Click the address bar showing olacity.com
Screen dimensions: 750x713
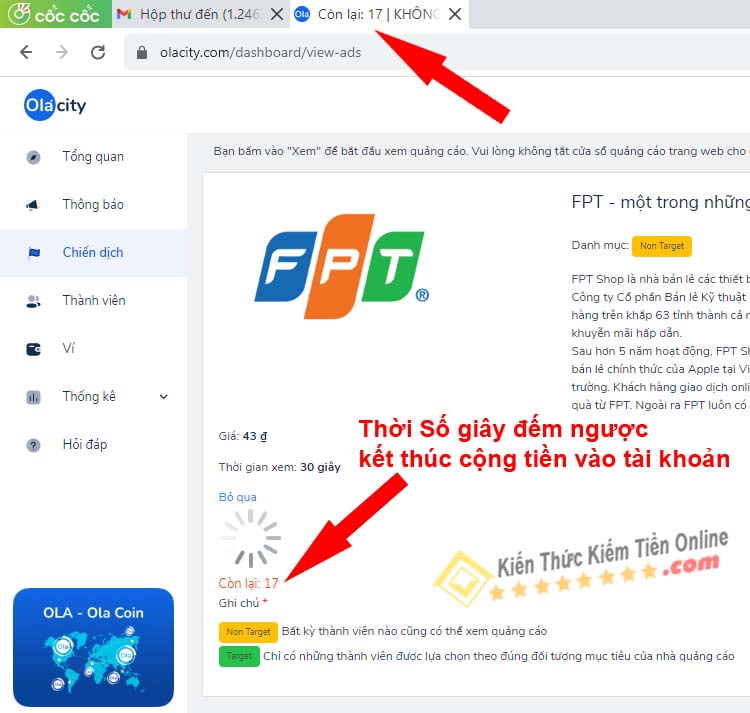(438, 52)
